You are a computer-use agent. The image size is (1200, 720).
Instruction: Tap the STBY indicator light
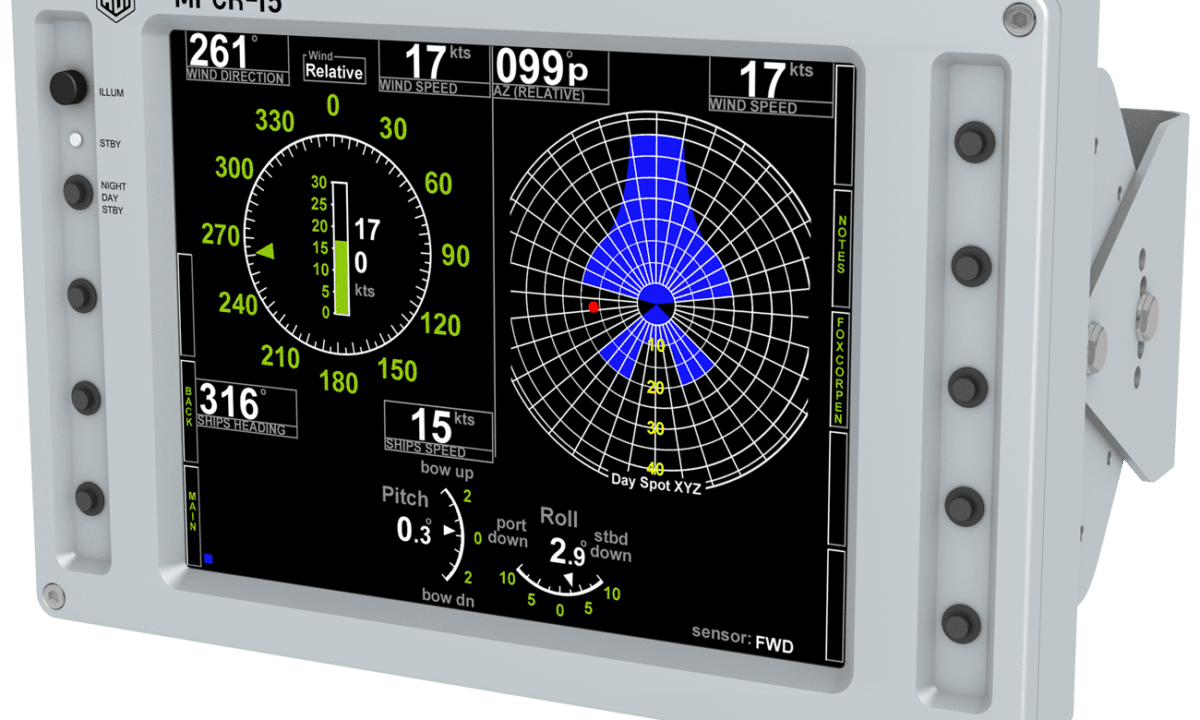pos(74,141)
